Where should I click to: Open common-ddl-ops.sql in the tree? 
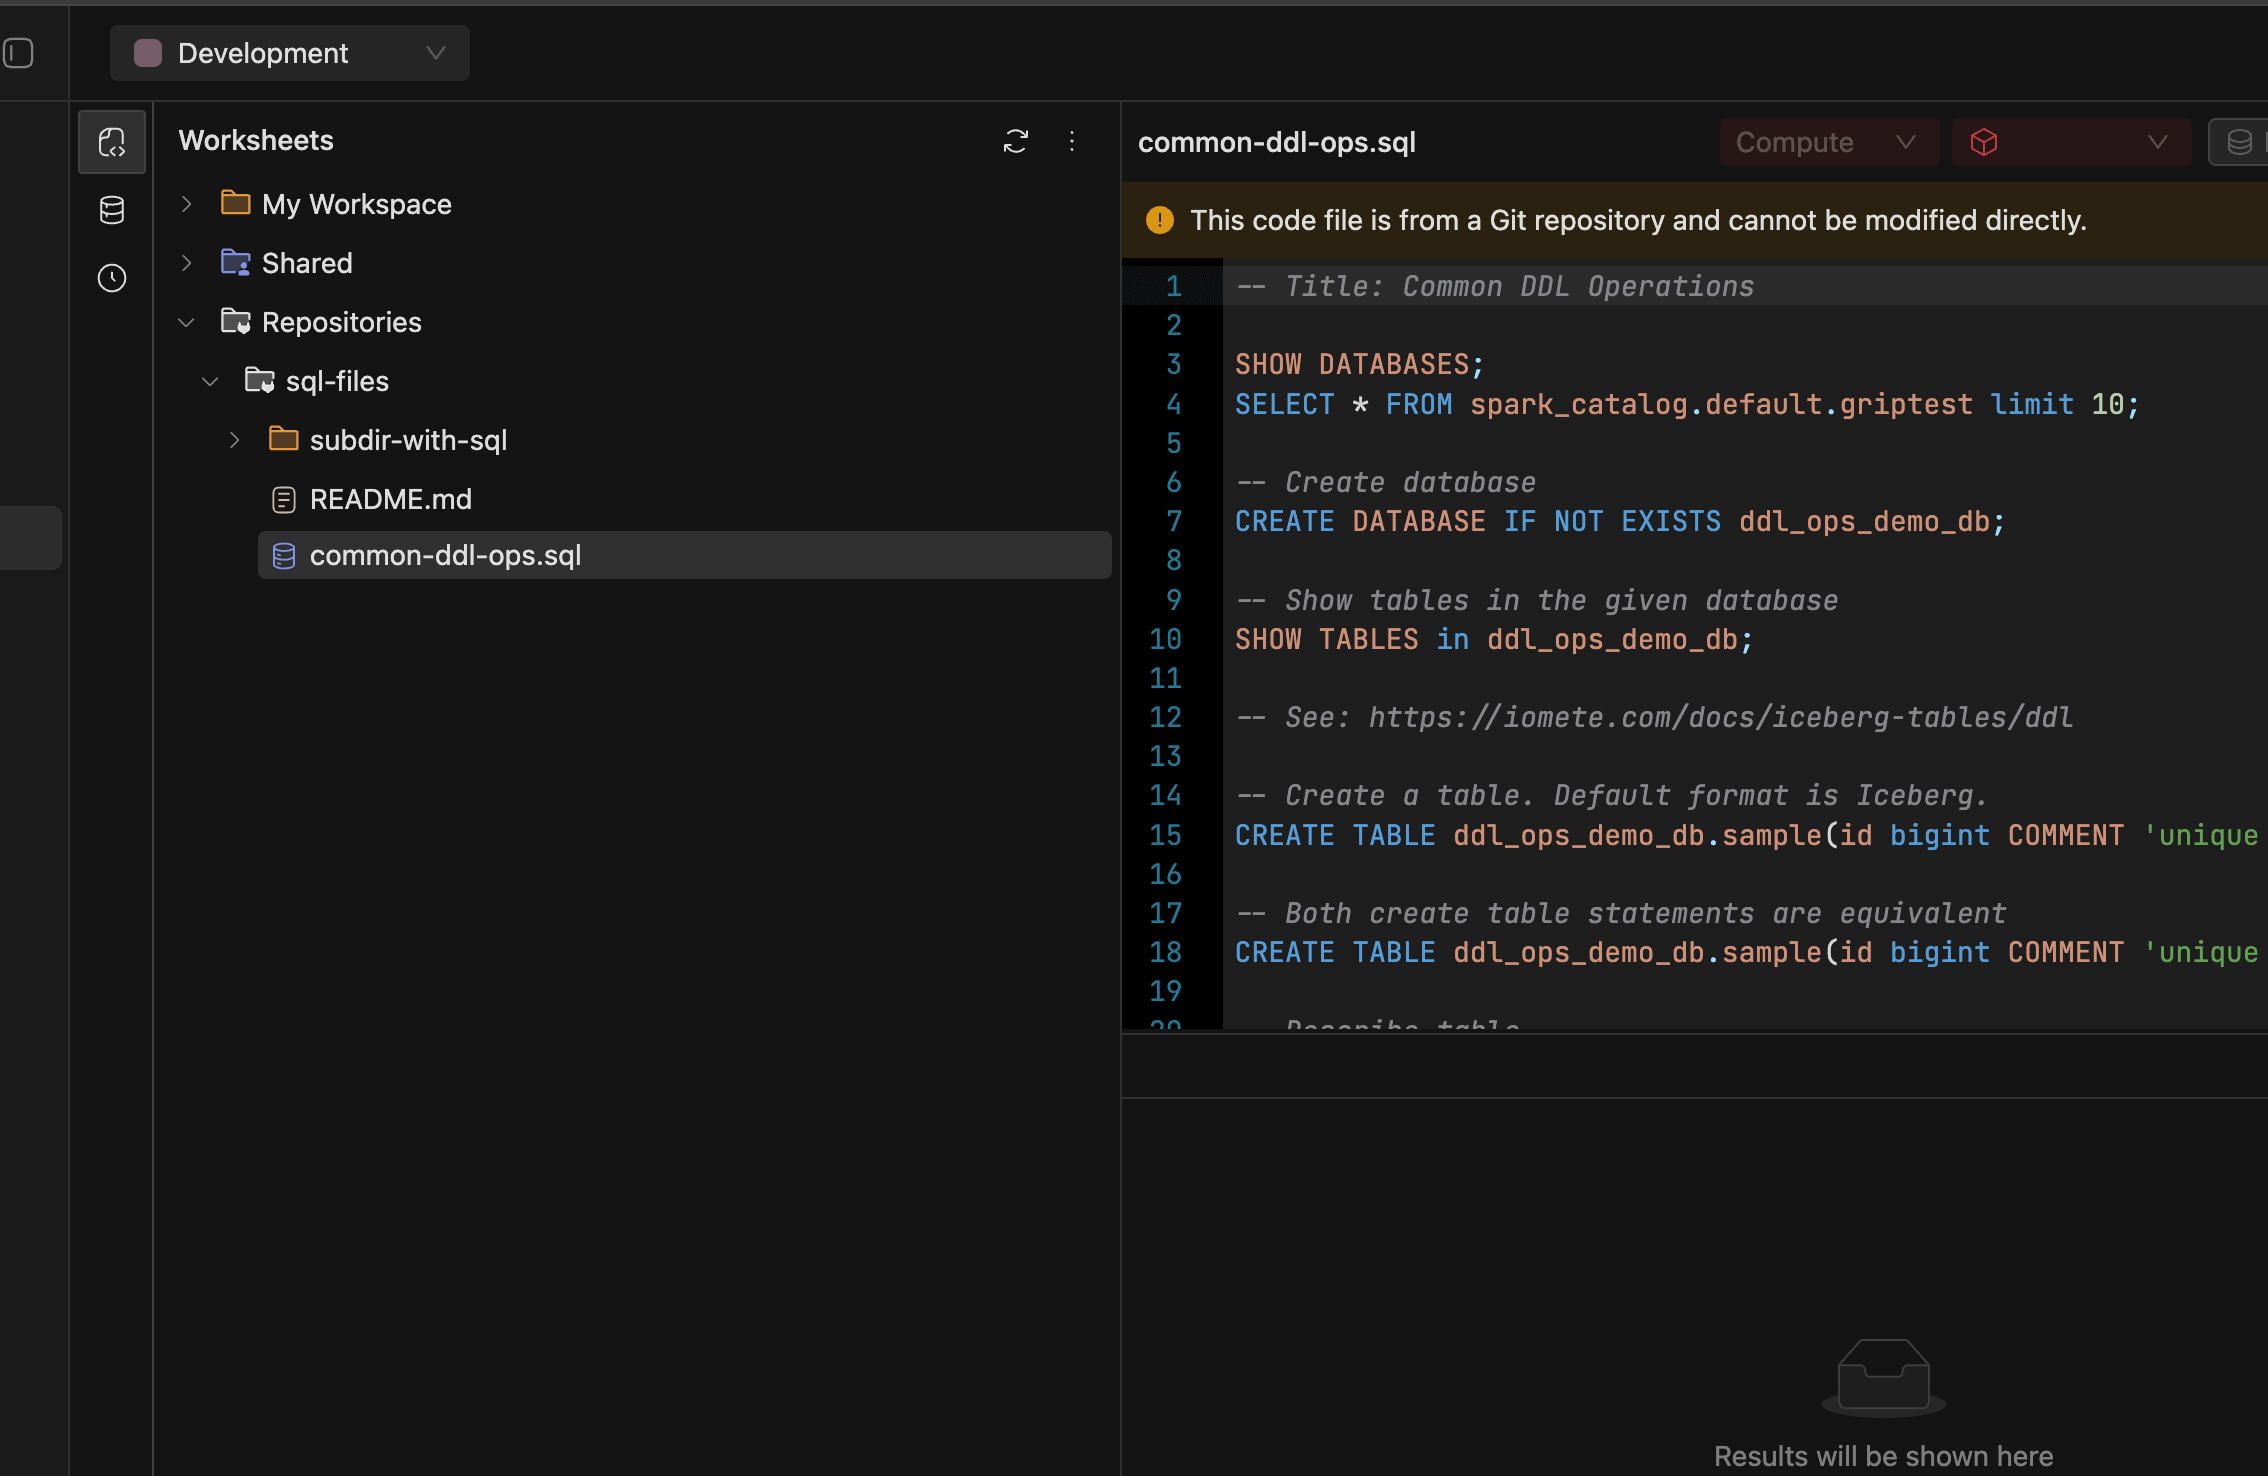click(684, 555)
